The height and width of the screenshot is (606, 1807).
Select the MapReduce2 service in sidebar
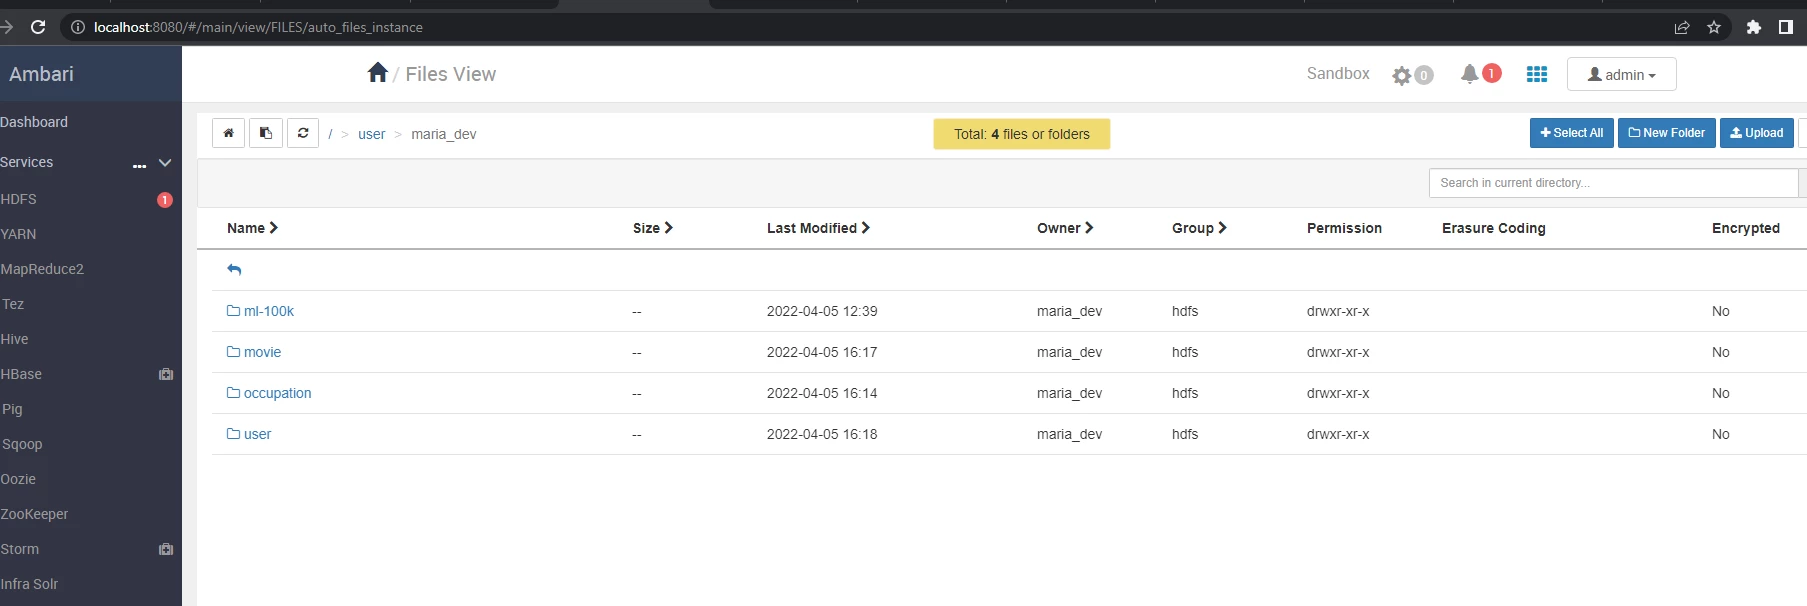click(42, 269)
